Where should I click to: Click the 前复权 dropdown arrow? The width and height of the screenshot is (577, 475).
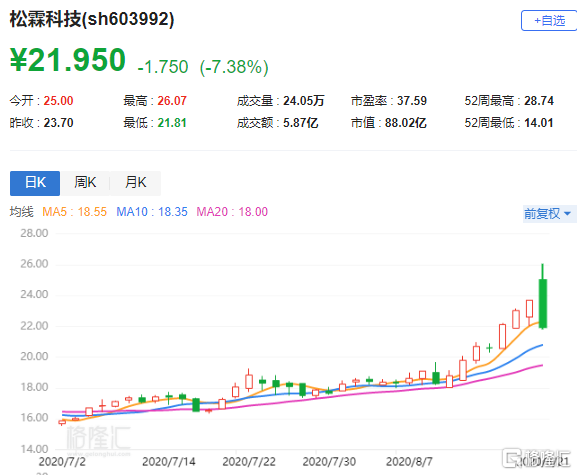[x=567, y=213]
